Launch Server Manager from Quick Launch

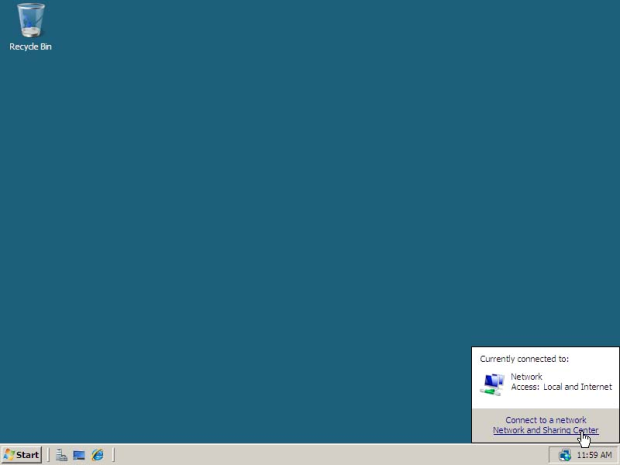pos(61,454)
